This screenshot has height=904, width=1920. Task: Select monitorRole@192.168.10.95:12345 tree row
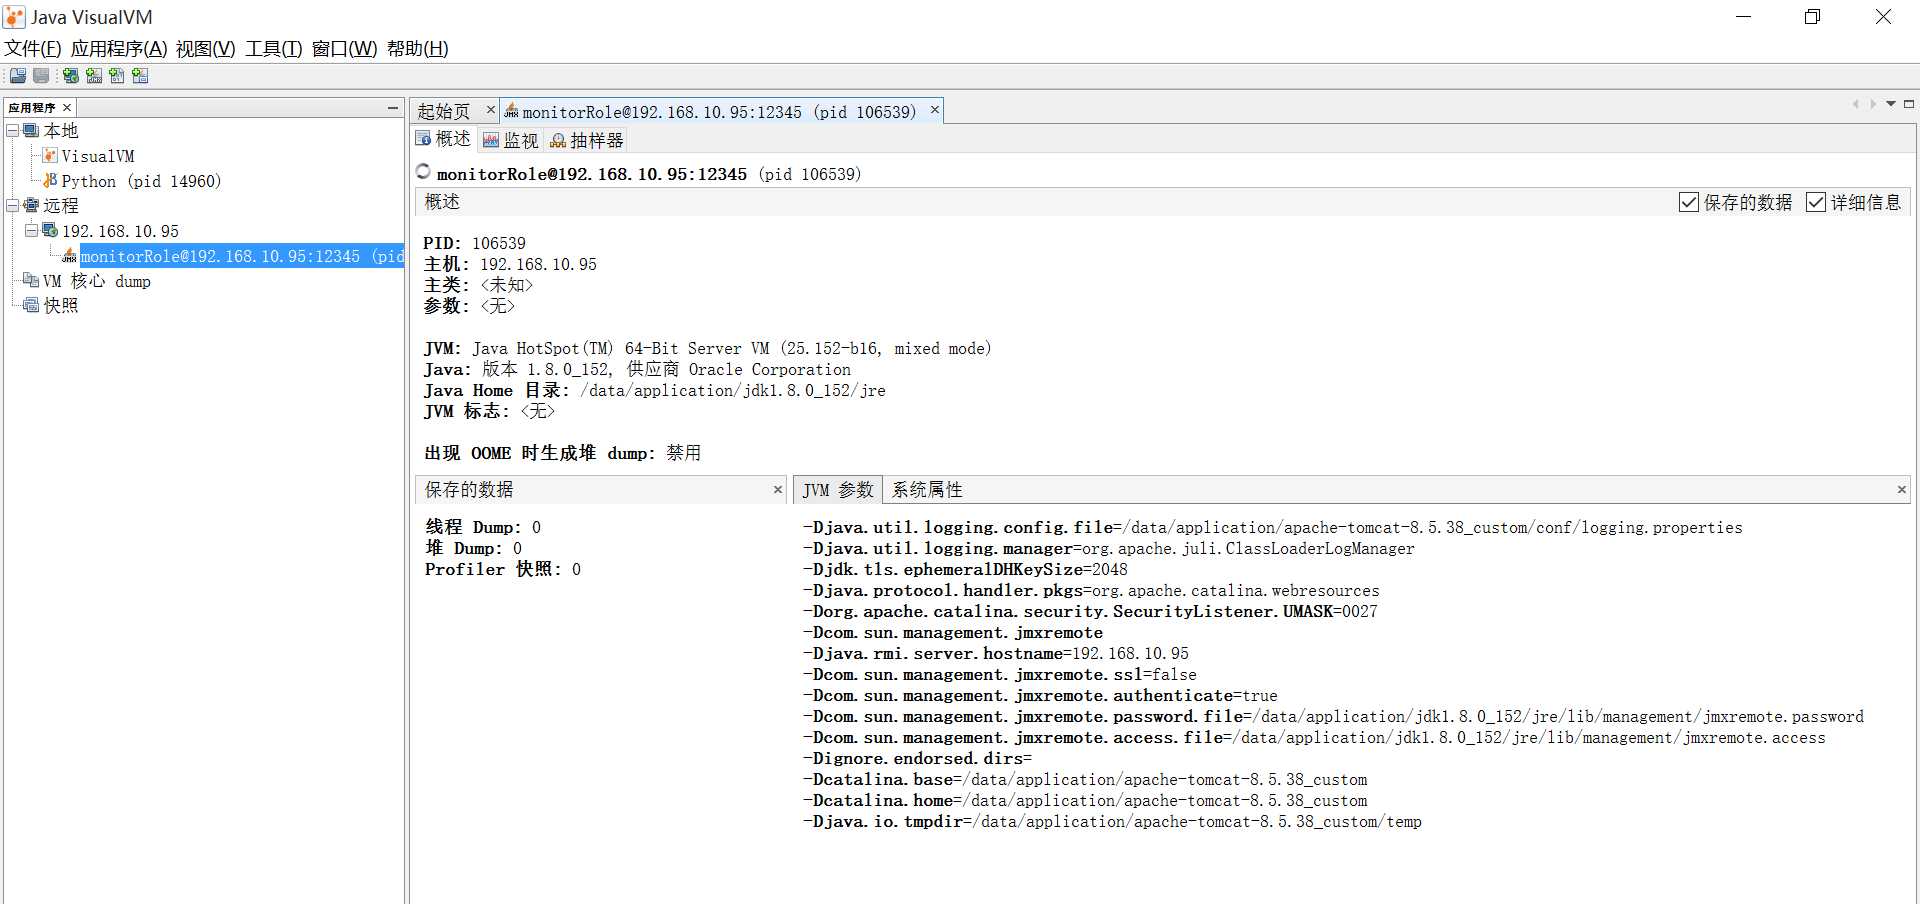(x=241, y=256)
